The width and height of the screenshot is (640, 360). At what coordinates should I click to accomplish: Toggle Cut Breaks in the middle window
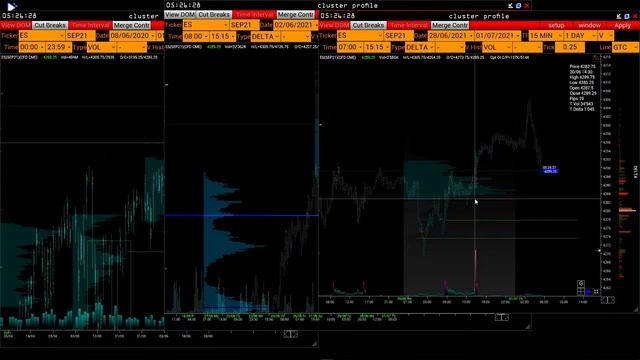click(214, 14)
